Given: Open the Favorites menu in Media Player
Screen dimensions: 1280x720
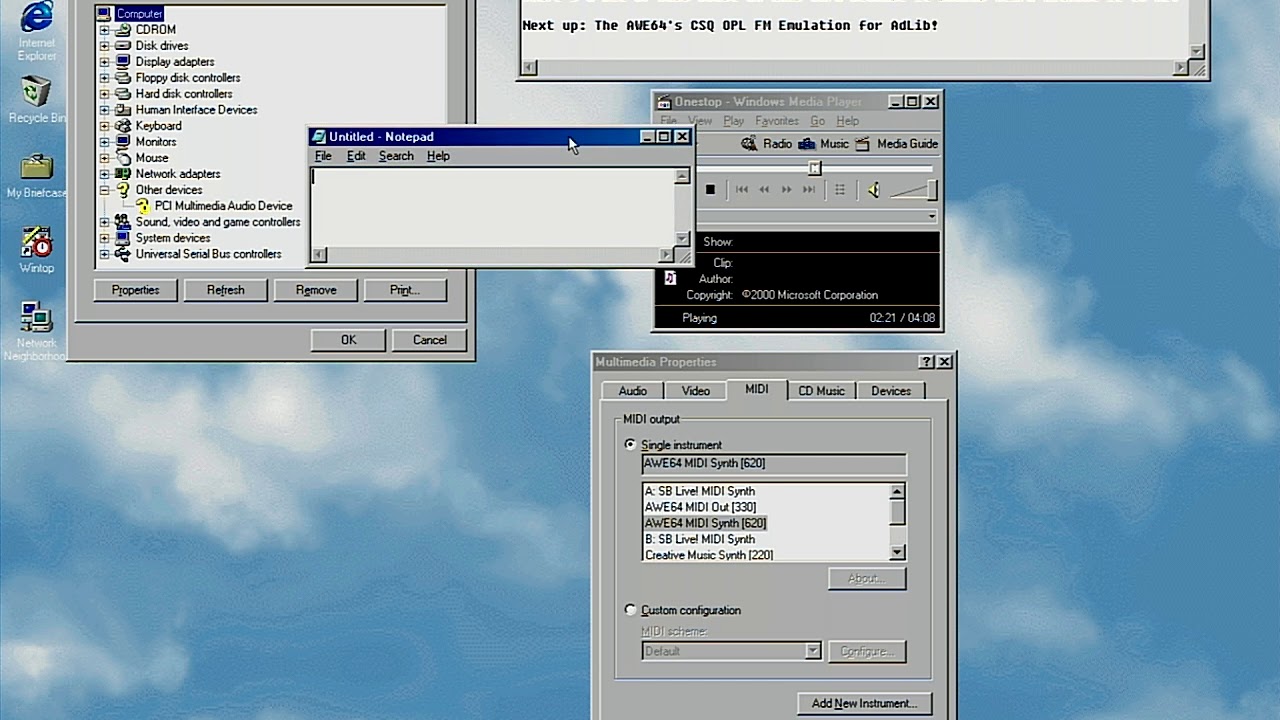Looking at the screenshot, I should pyautogui.click(x=777, y=121).
